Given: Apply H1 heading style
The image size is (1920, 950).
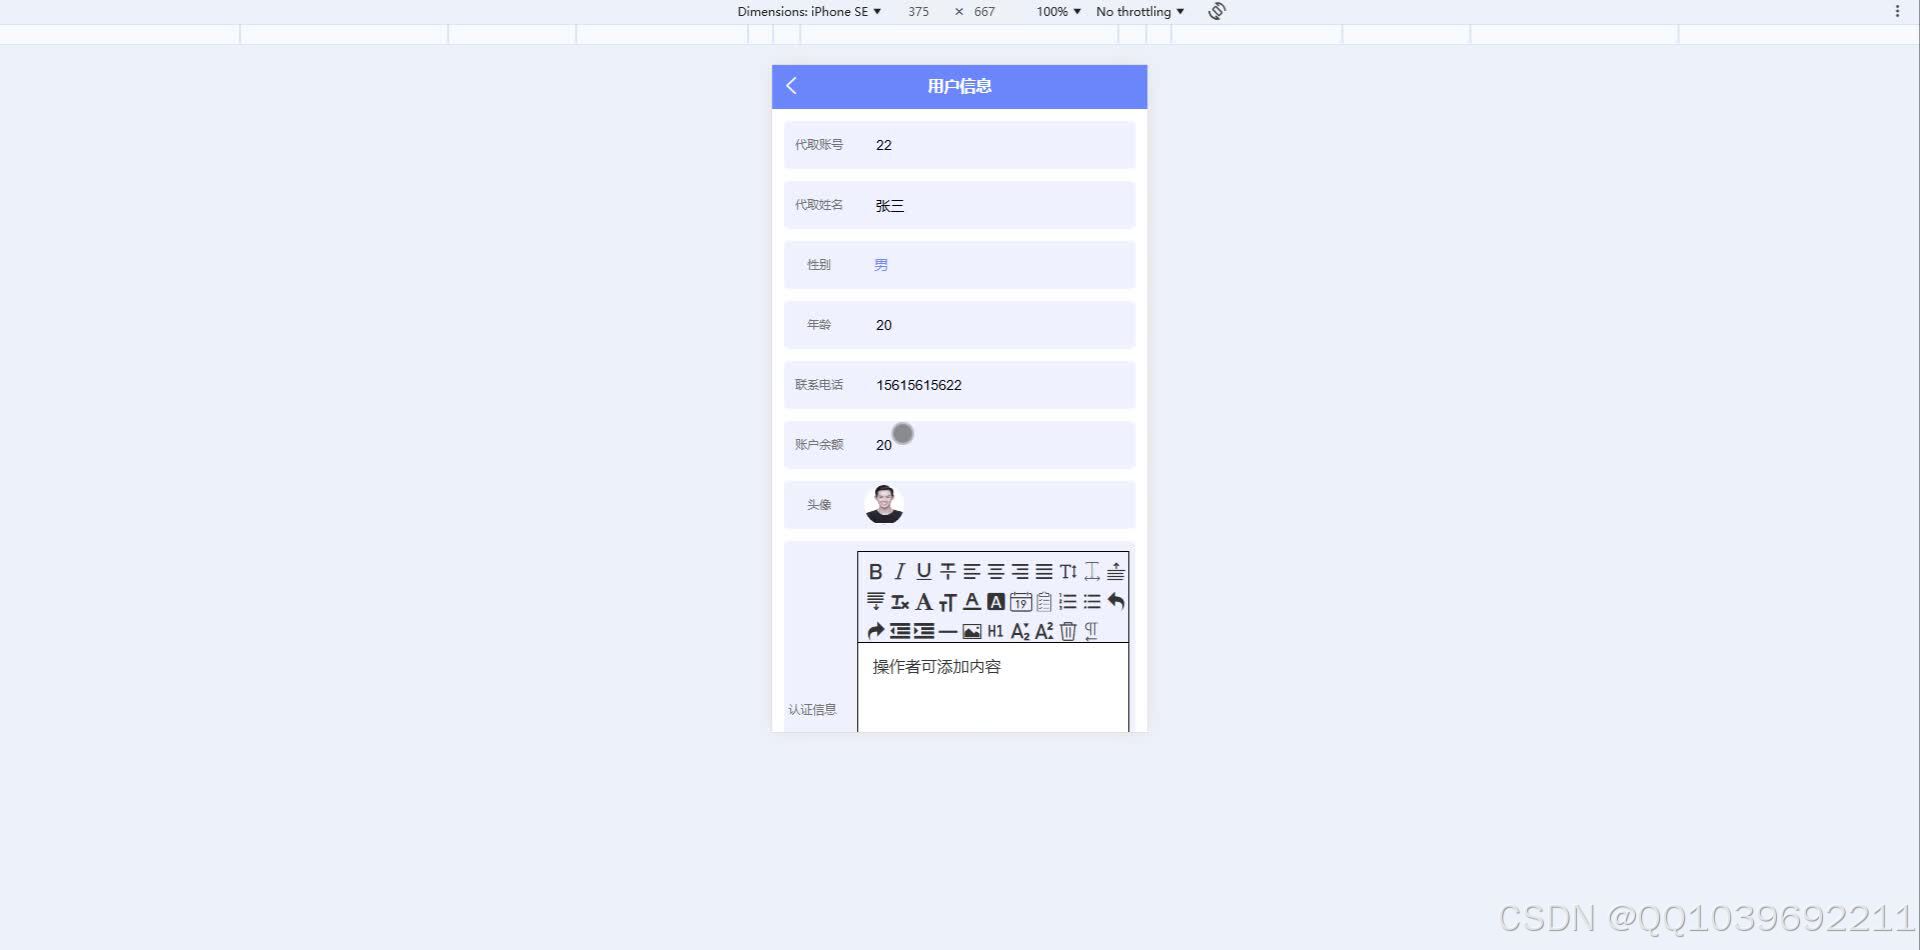Looking at the screenshot, I should pos(994,631).
